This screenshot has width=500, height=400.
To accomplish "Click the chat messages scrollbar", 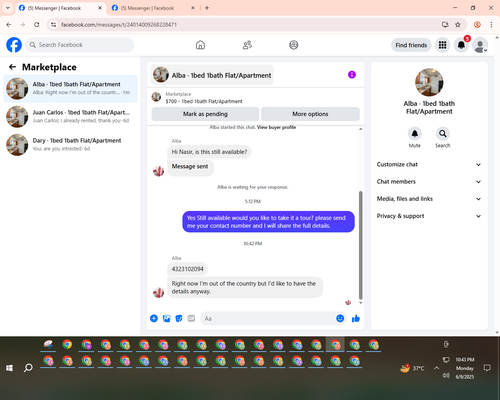I will pyautogui.click(x=360, y=245).
